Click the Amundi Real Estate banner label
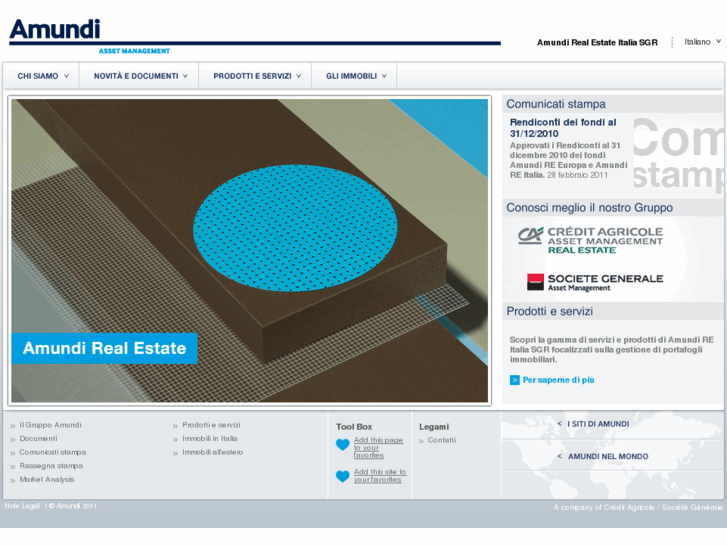 point(104,348)
